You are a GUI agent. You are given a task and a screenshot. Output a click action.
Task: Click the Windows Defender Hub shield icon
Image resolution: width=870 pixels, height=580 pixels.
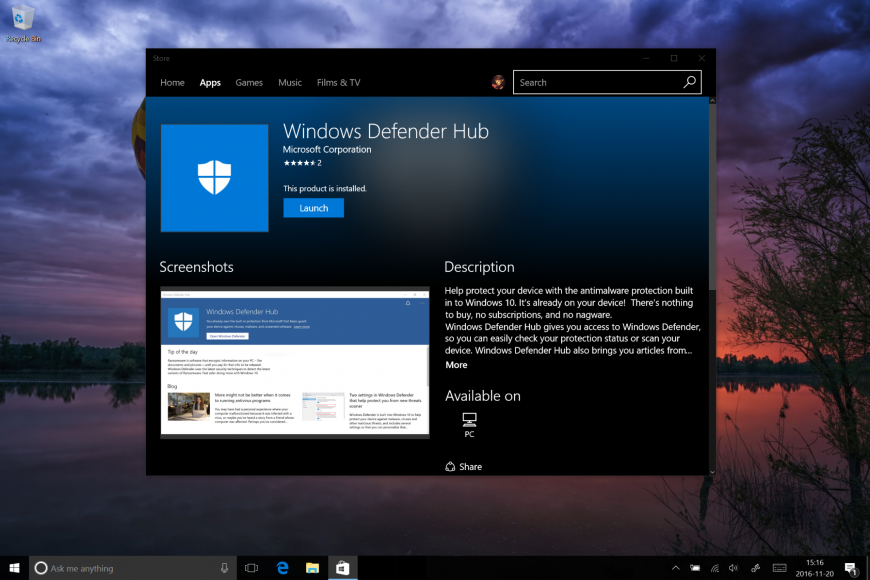(x=214, y=178)
